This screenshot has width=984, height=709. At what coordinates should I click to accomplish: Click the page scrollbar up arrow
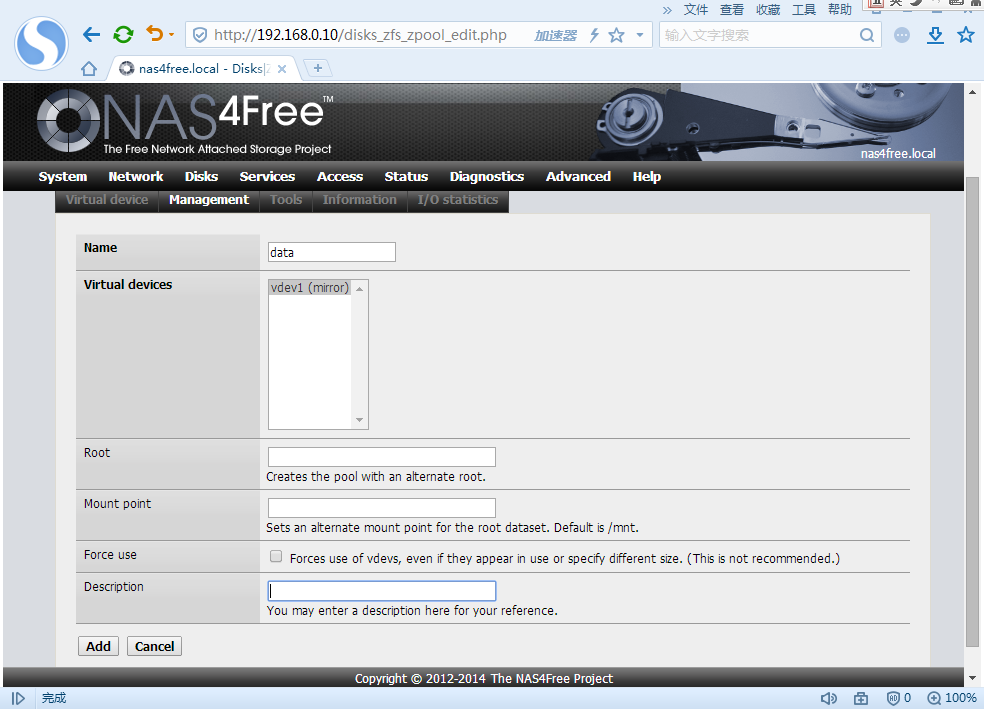tap(972, 92)
